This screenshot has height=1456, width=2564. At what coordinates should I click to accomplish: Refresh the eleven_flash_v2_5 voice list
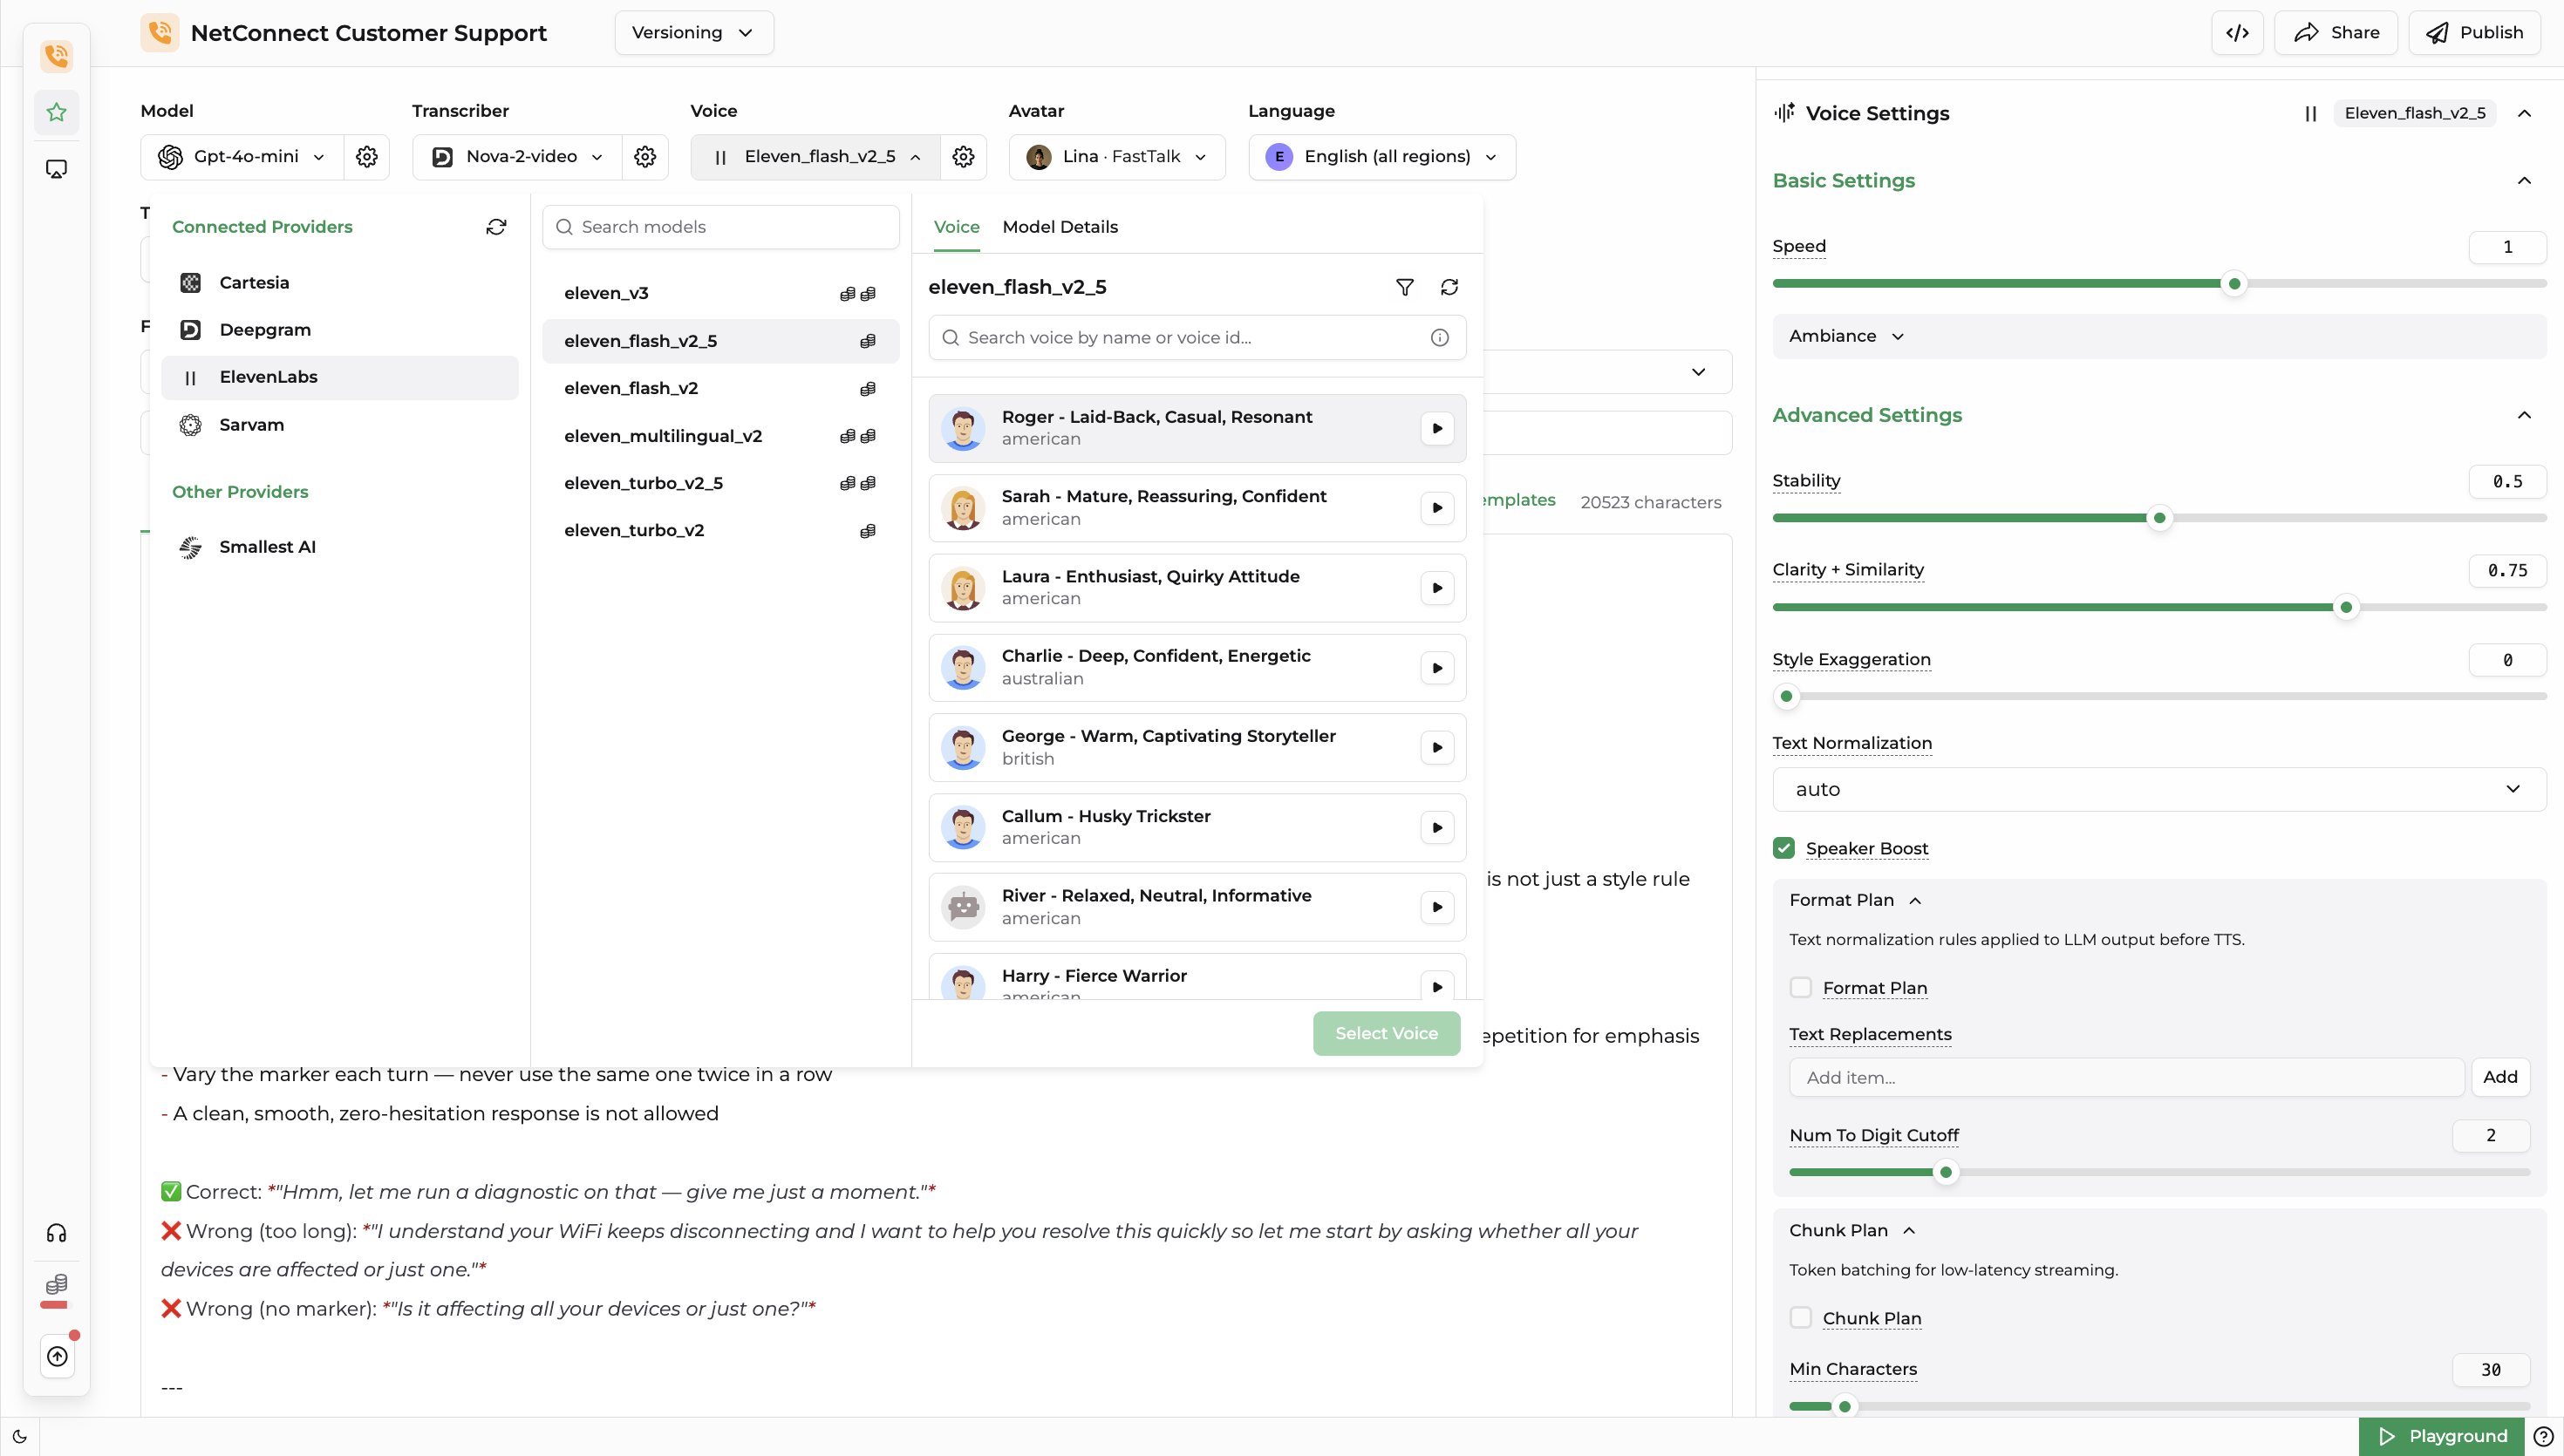point(1449,287)
